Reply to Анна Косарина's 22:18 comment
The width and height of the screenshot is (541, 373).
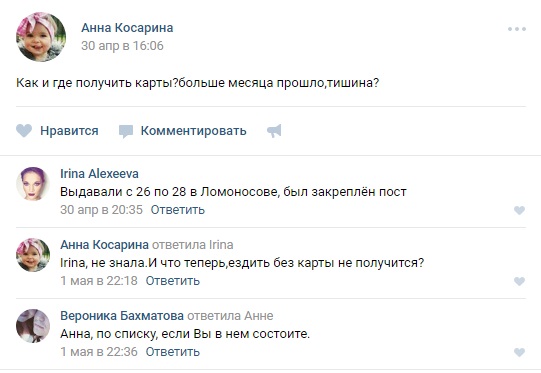pyautogui.click(x=173, y=281)
